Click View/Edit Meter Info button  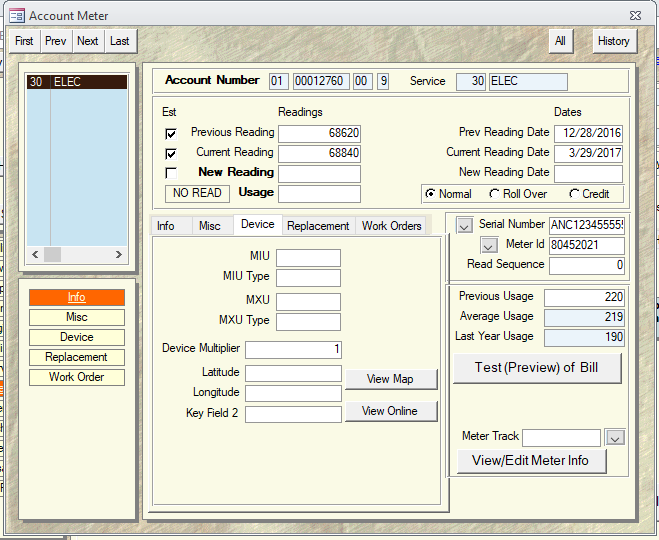531,461
